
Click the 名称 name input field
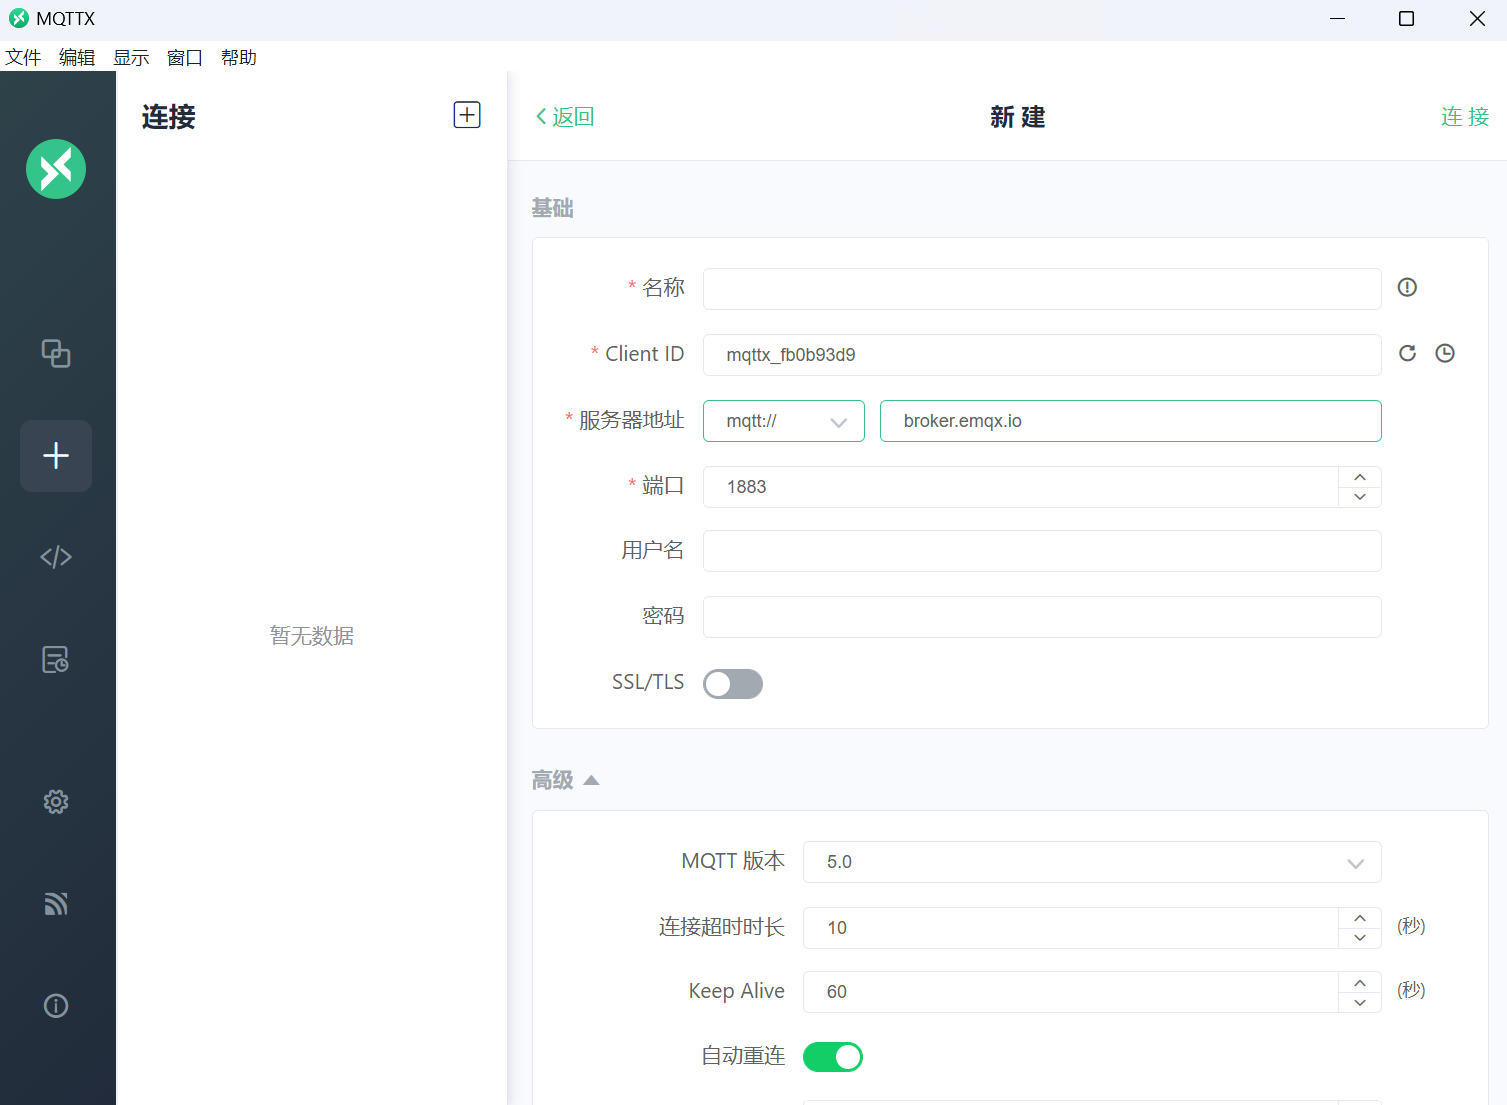pos(1041,288)
